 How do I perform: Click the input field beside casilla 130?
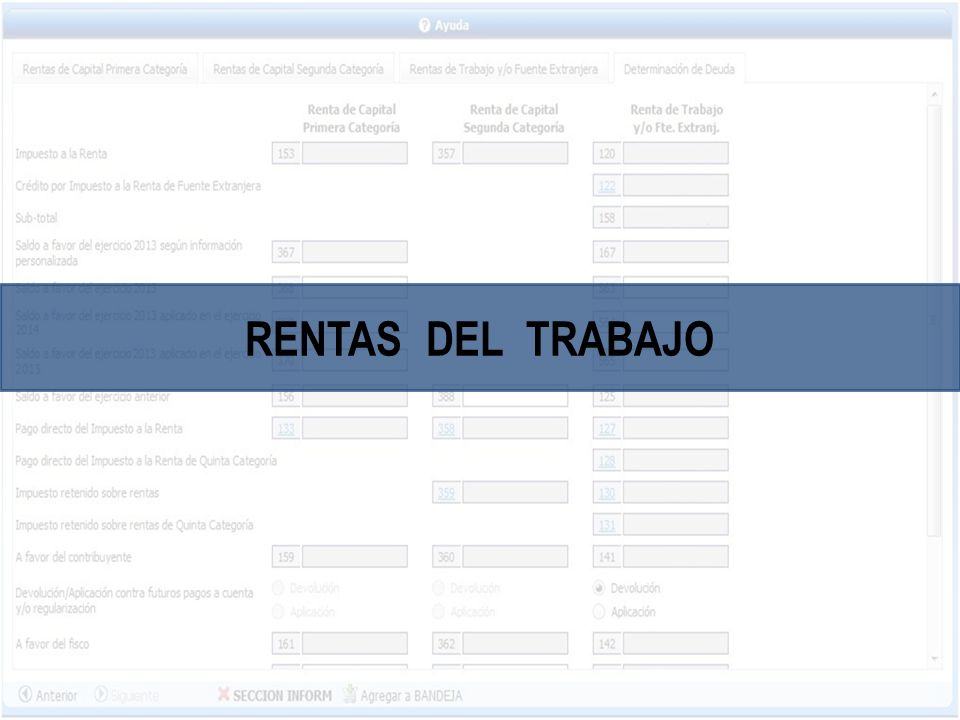pyautogui.click(x=676, y=492)
